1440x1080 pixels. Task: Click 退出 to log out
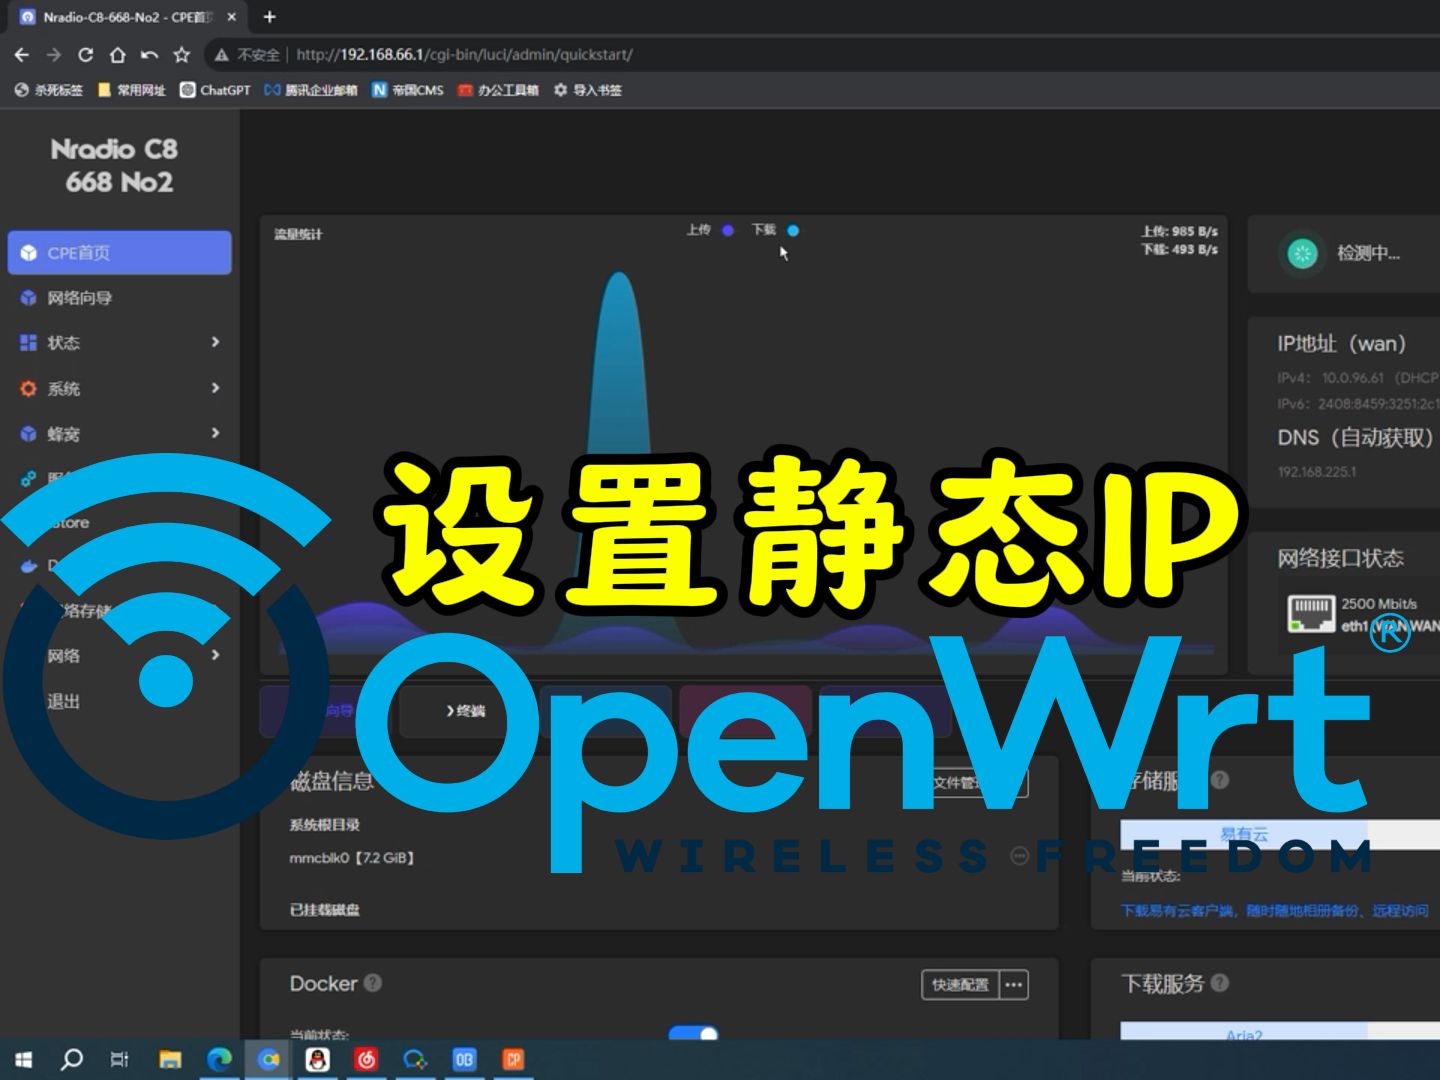(63, 701)
